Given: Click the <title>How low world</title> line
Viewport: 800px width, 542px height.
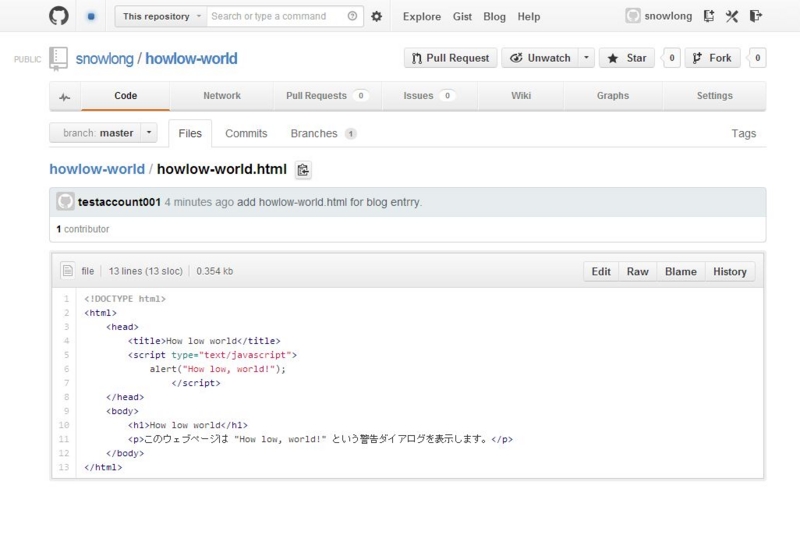Looking at the screenshot, I should click(204, 340).
